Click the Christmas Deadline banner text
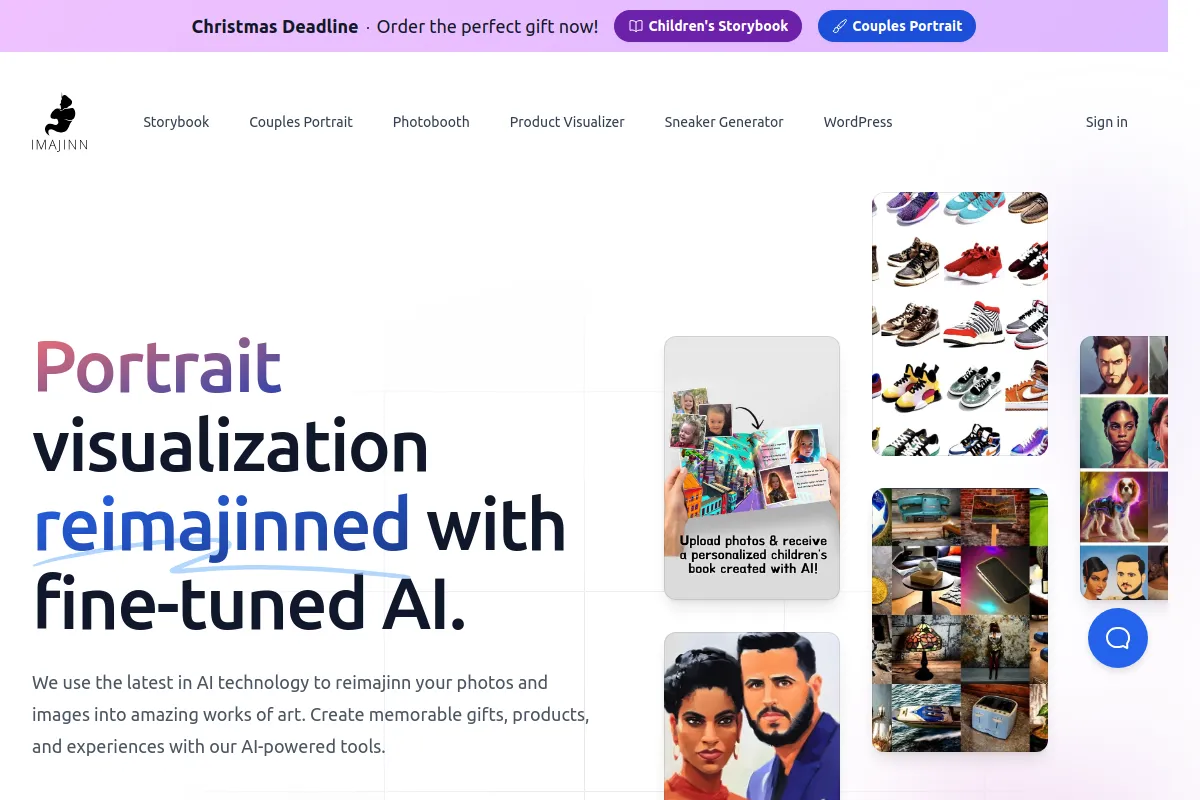This screenshot has width=1200, height=800. coord(275,27)
